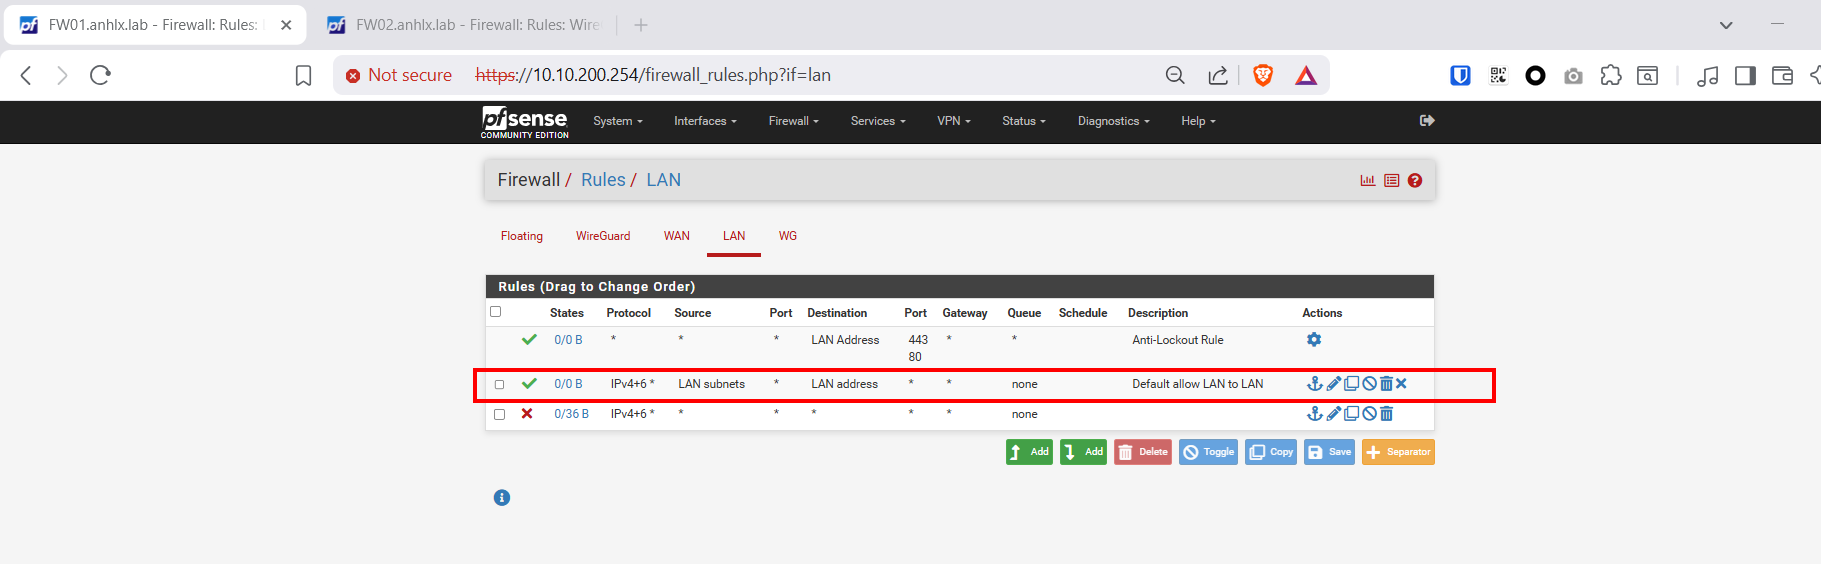Open the Anti-Lockout Rule gear settings
This screenshot has height=564, width=1821.
(x=1314, y=340)
